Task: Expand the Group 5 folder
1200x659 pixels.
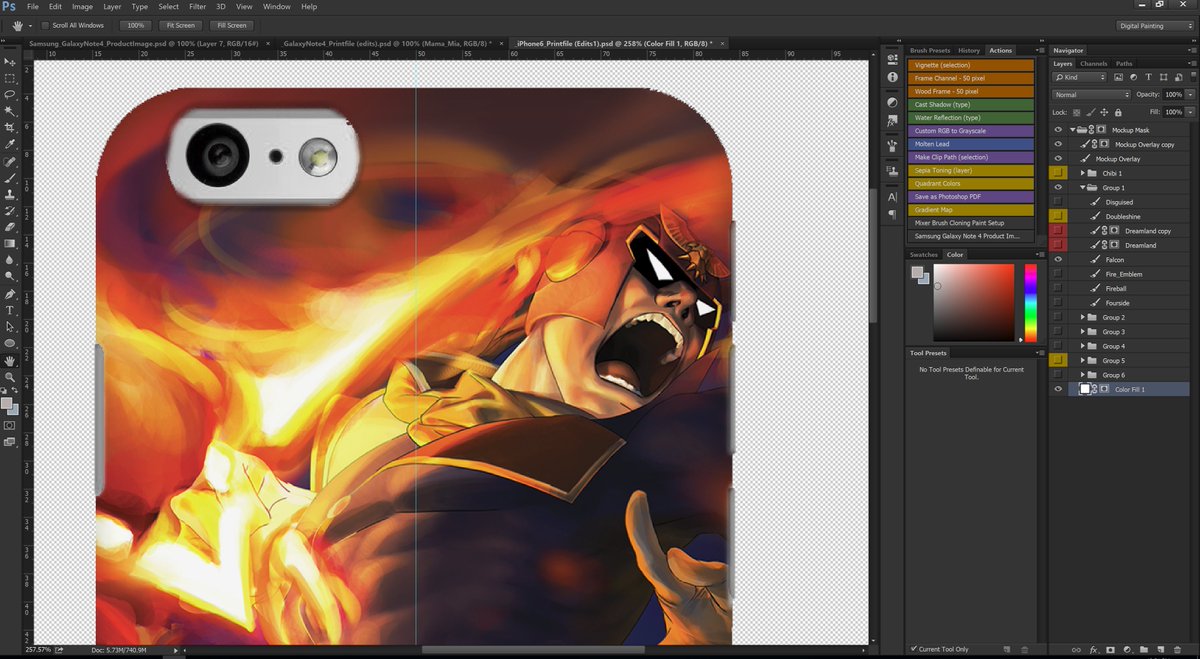Action: [1082, 360]
